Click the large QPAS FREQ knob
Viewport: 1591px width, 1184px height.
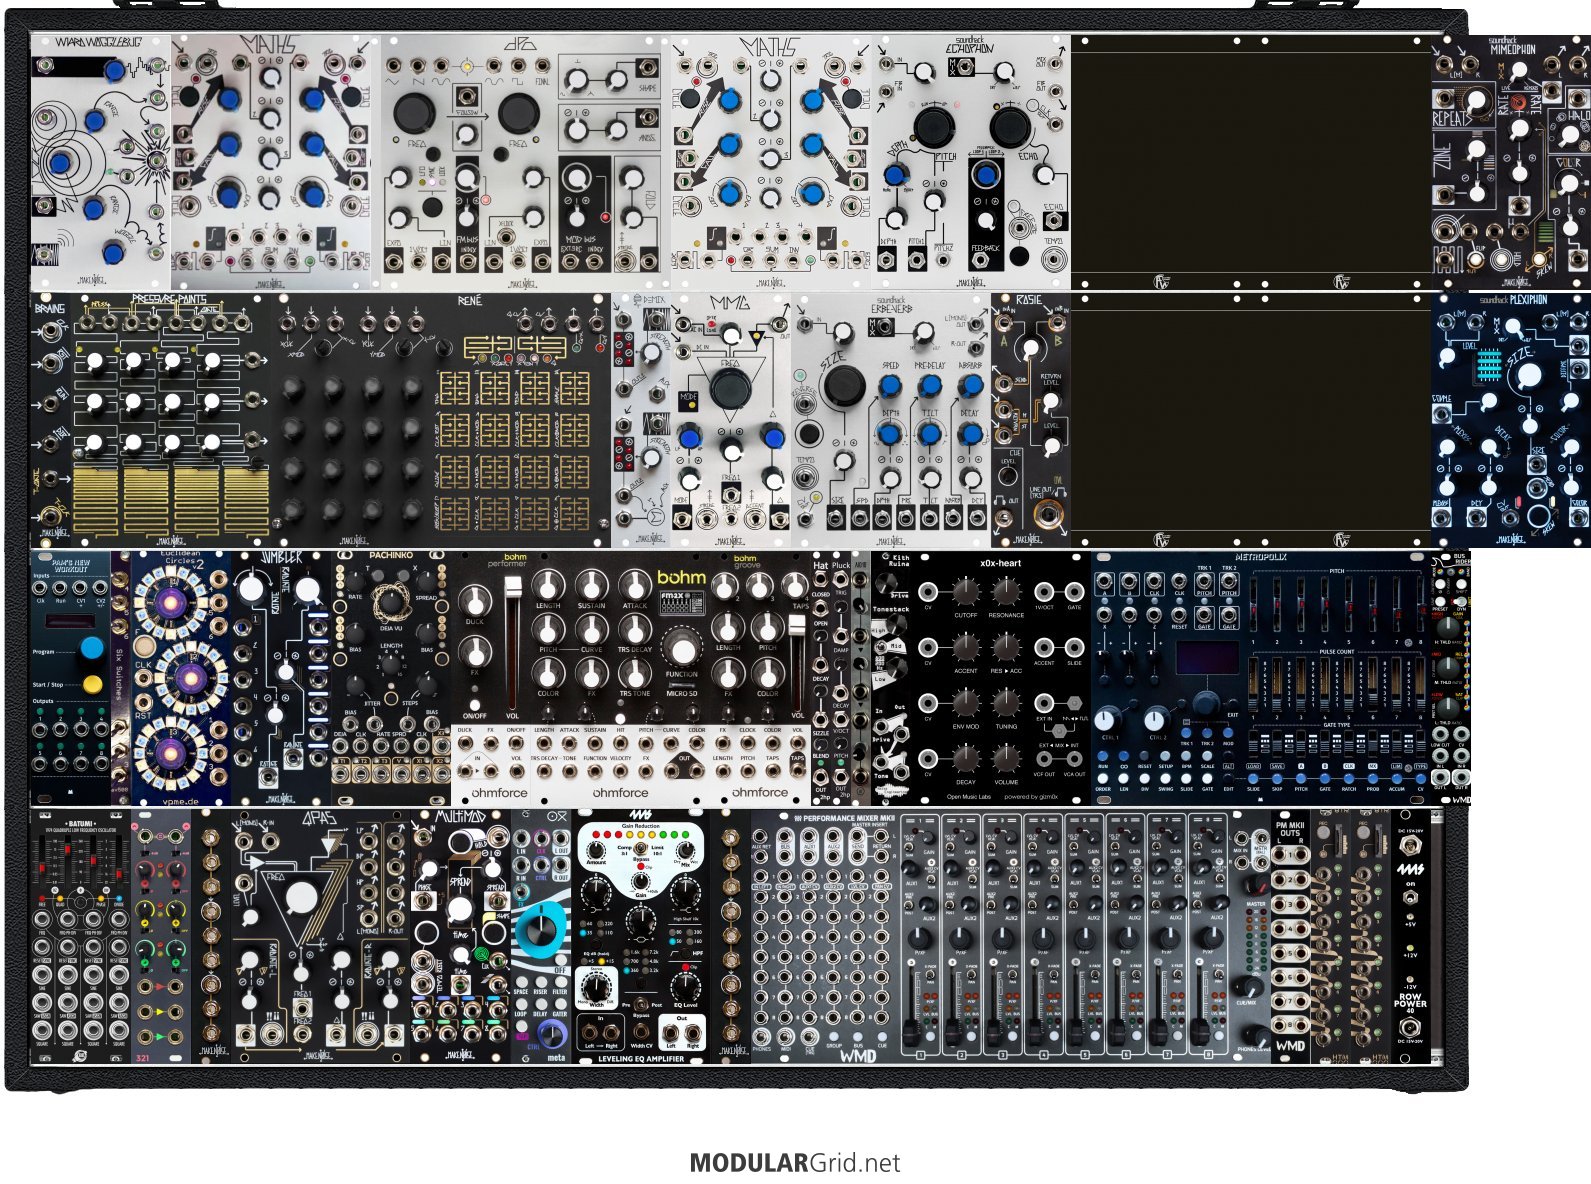coord(300,898)
